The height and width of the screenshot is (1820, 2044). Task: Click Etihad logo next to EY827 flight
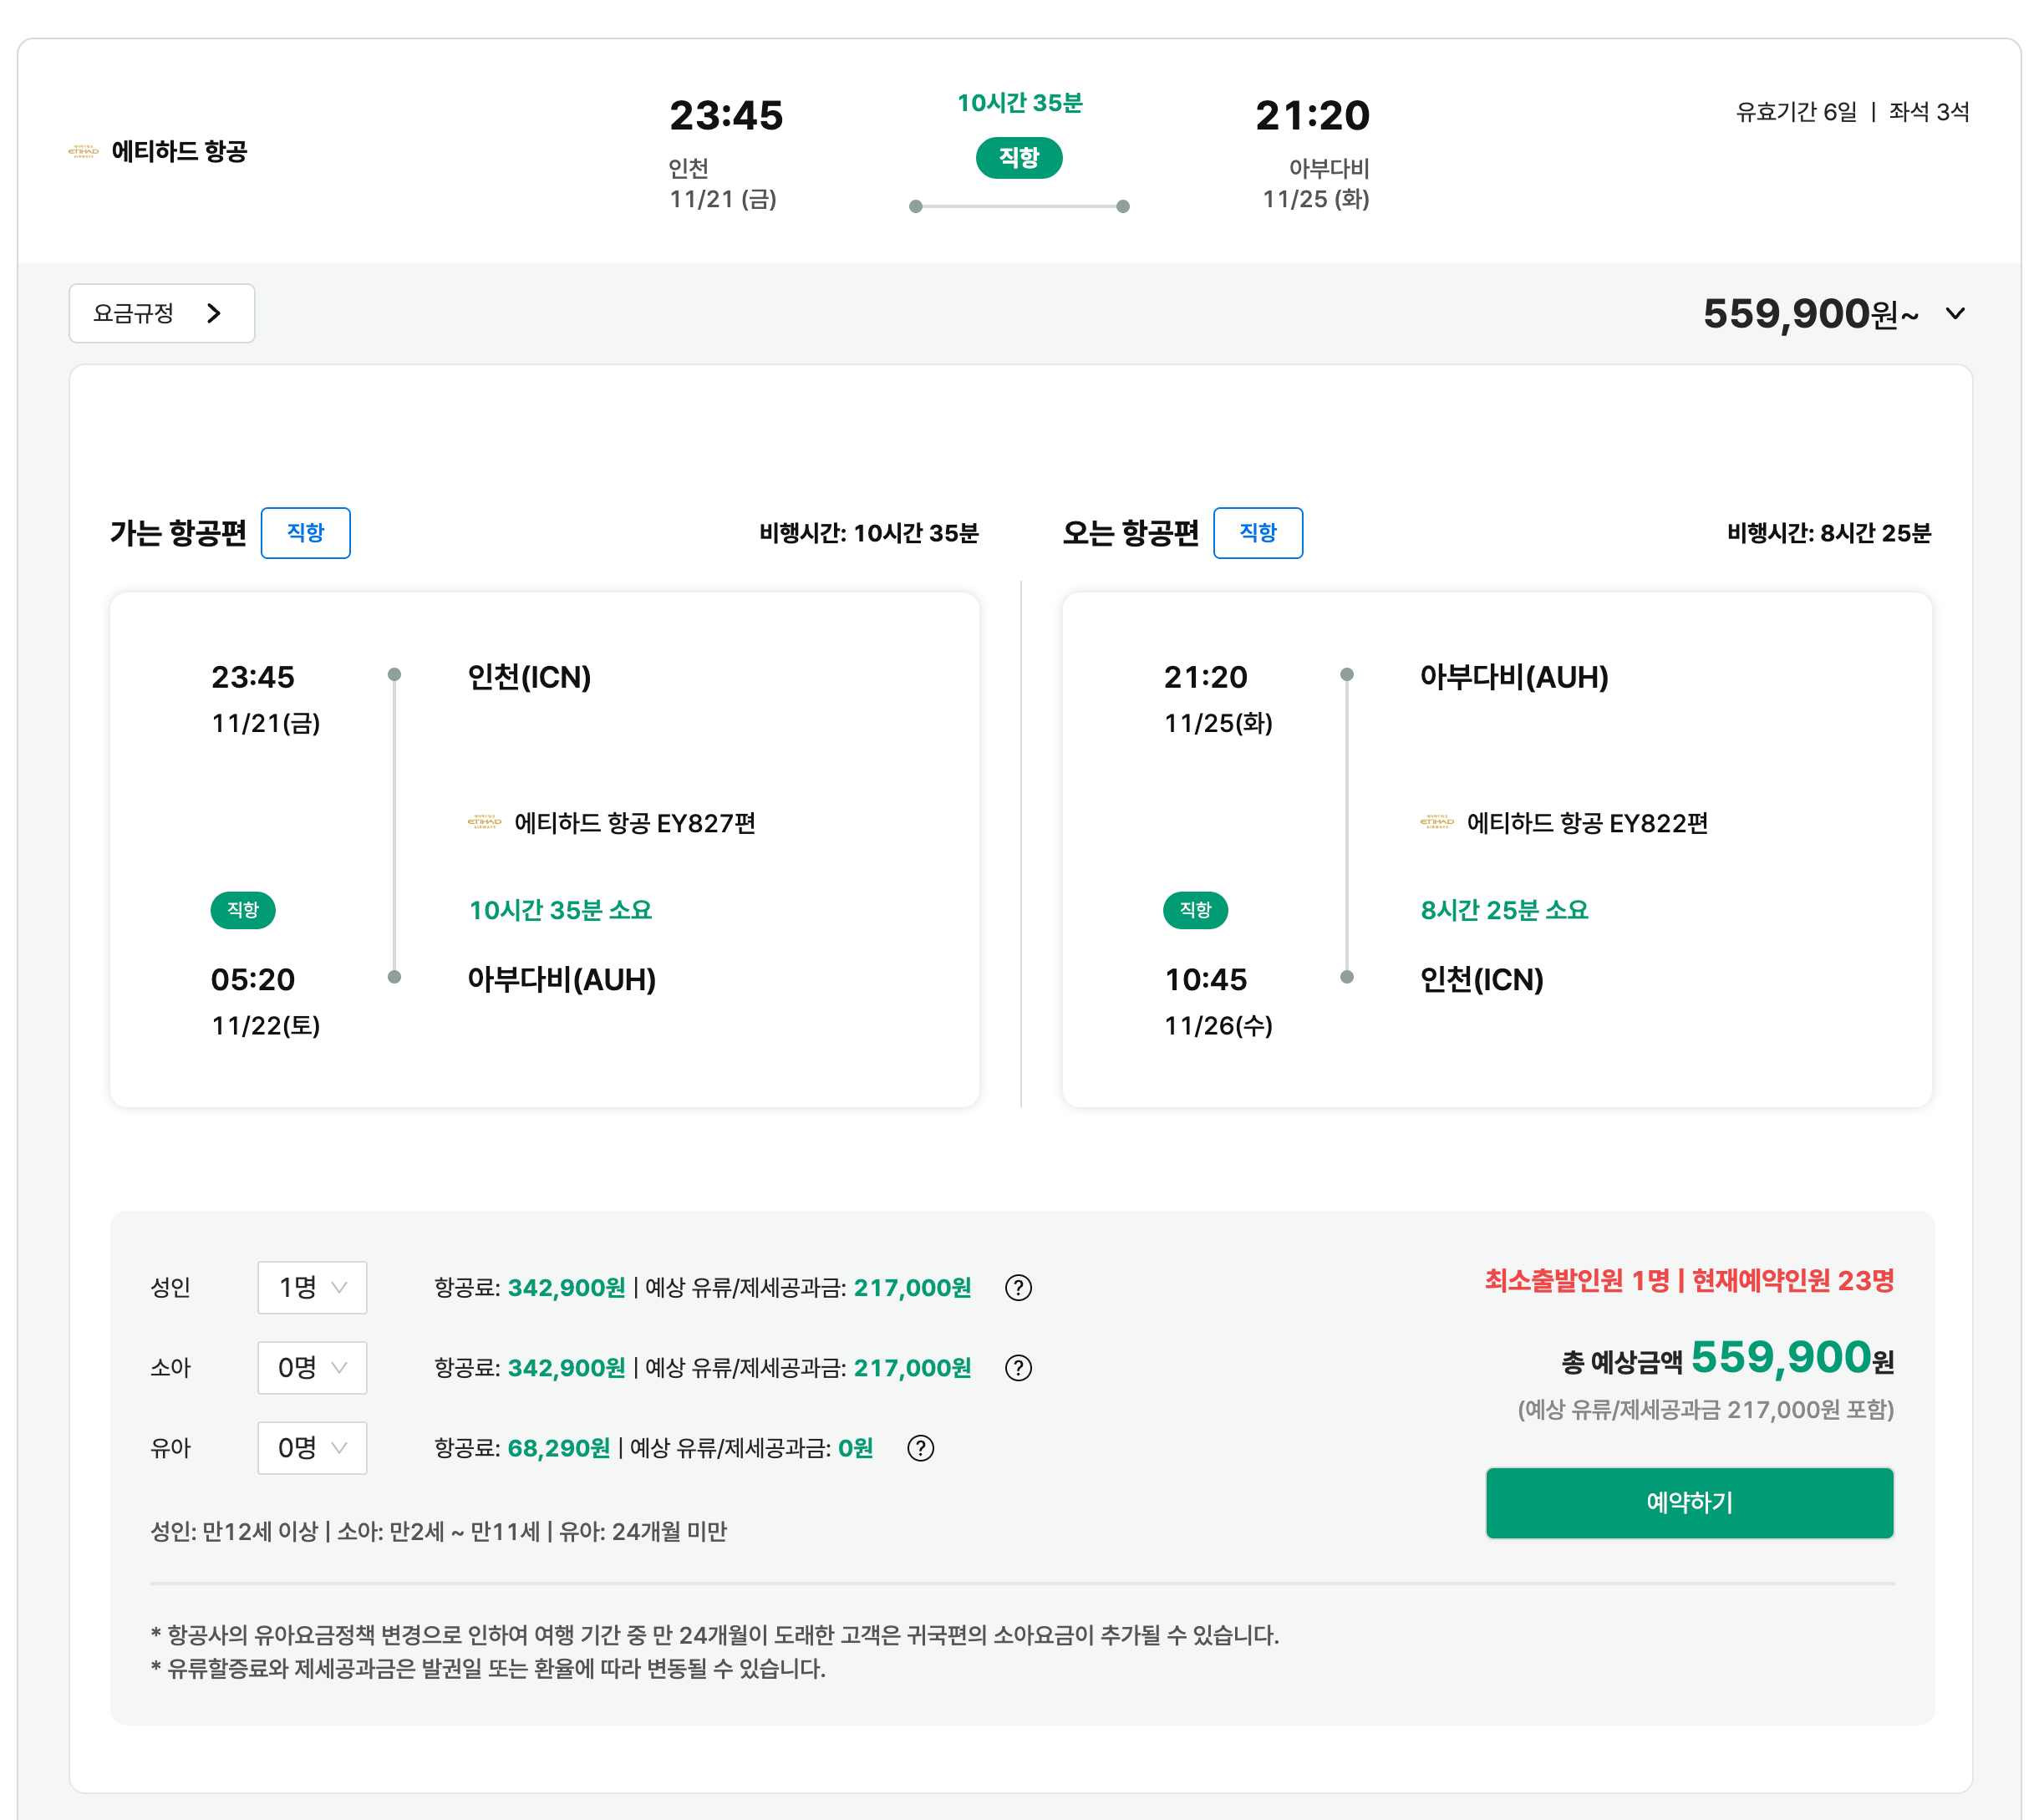[485, 822]
